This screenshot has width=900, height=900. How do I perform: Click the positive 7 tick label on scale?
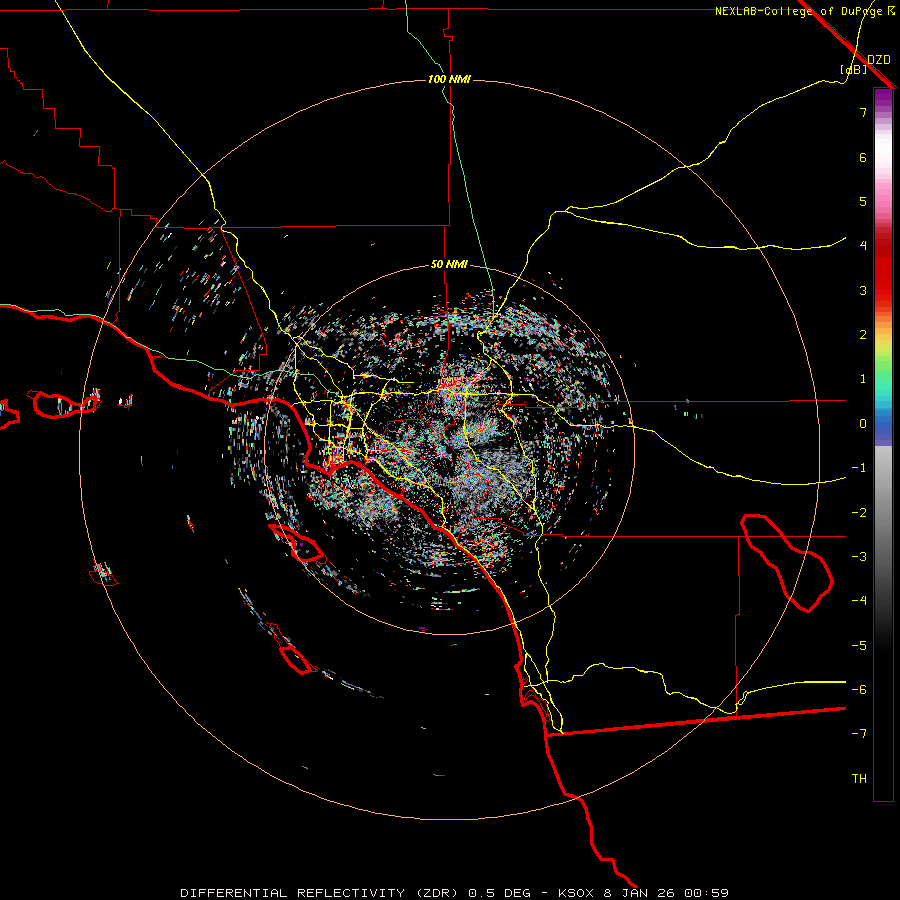[863, 112]
